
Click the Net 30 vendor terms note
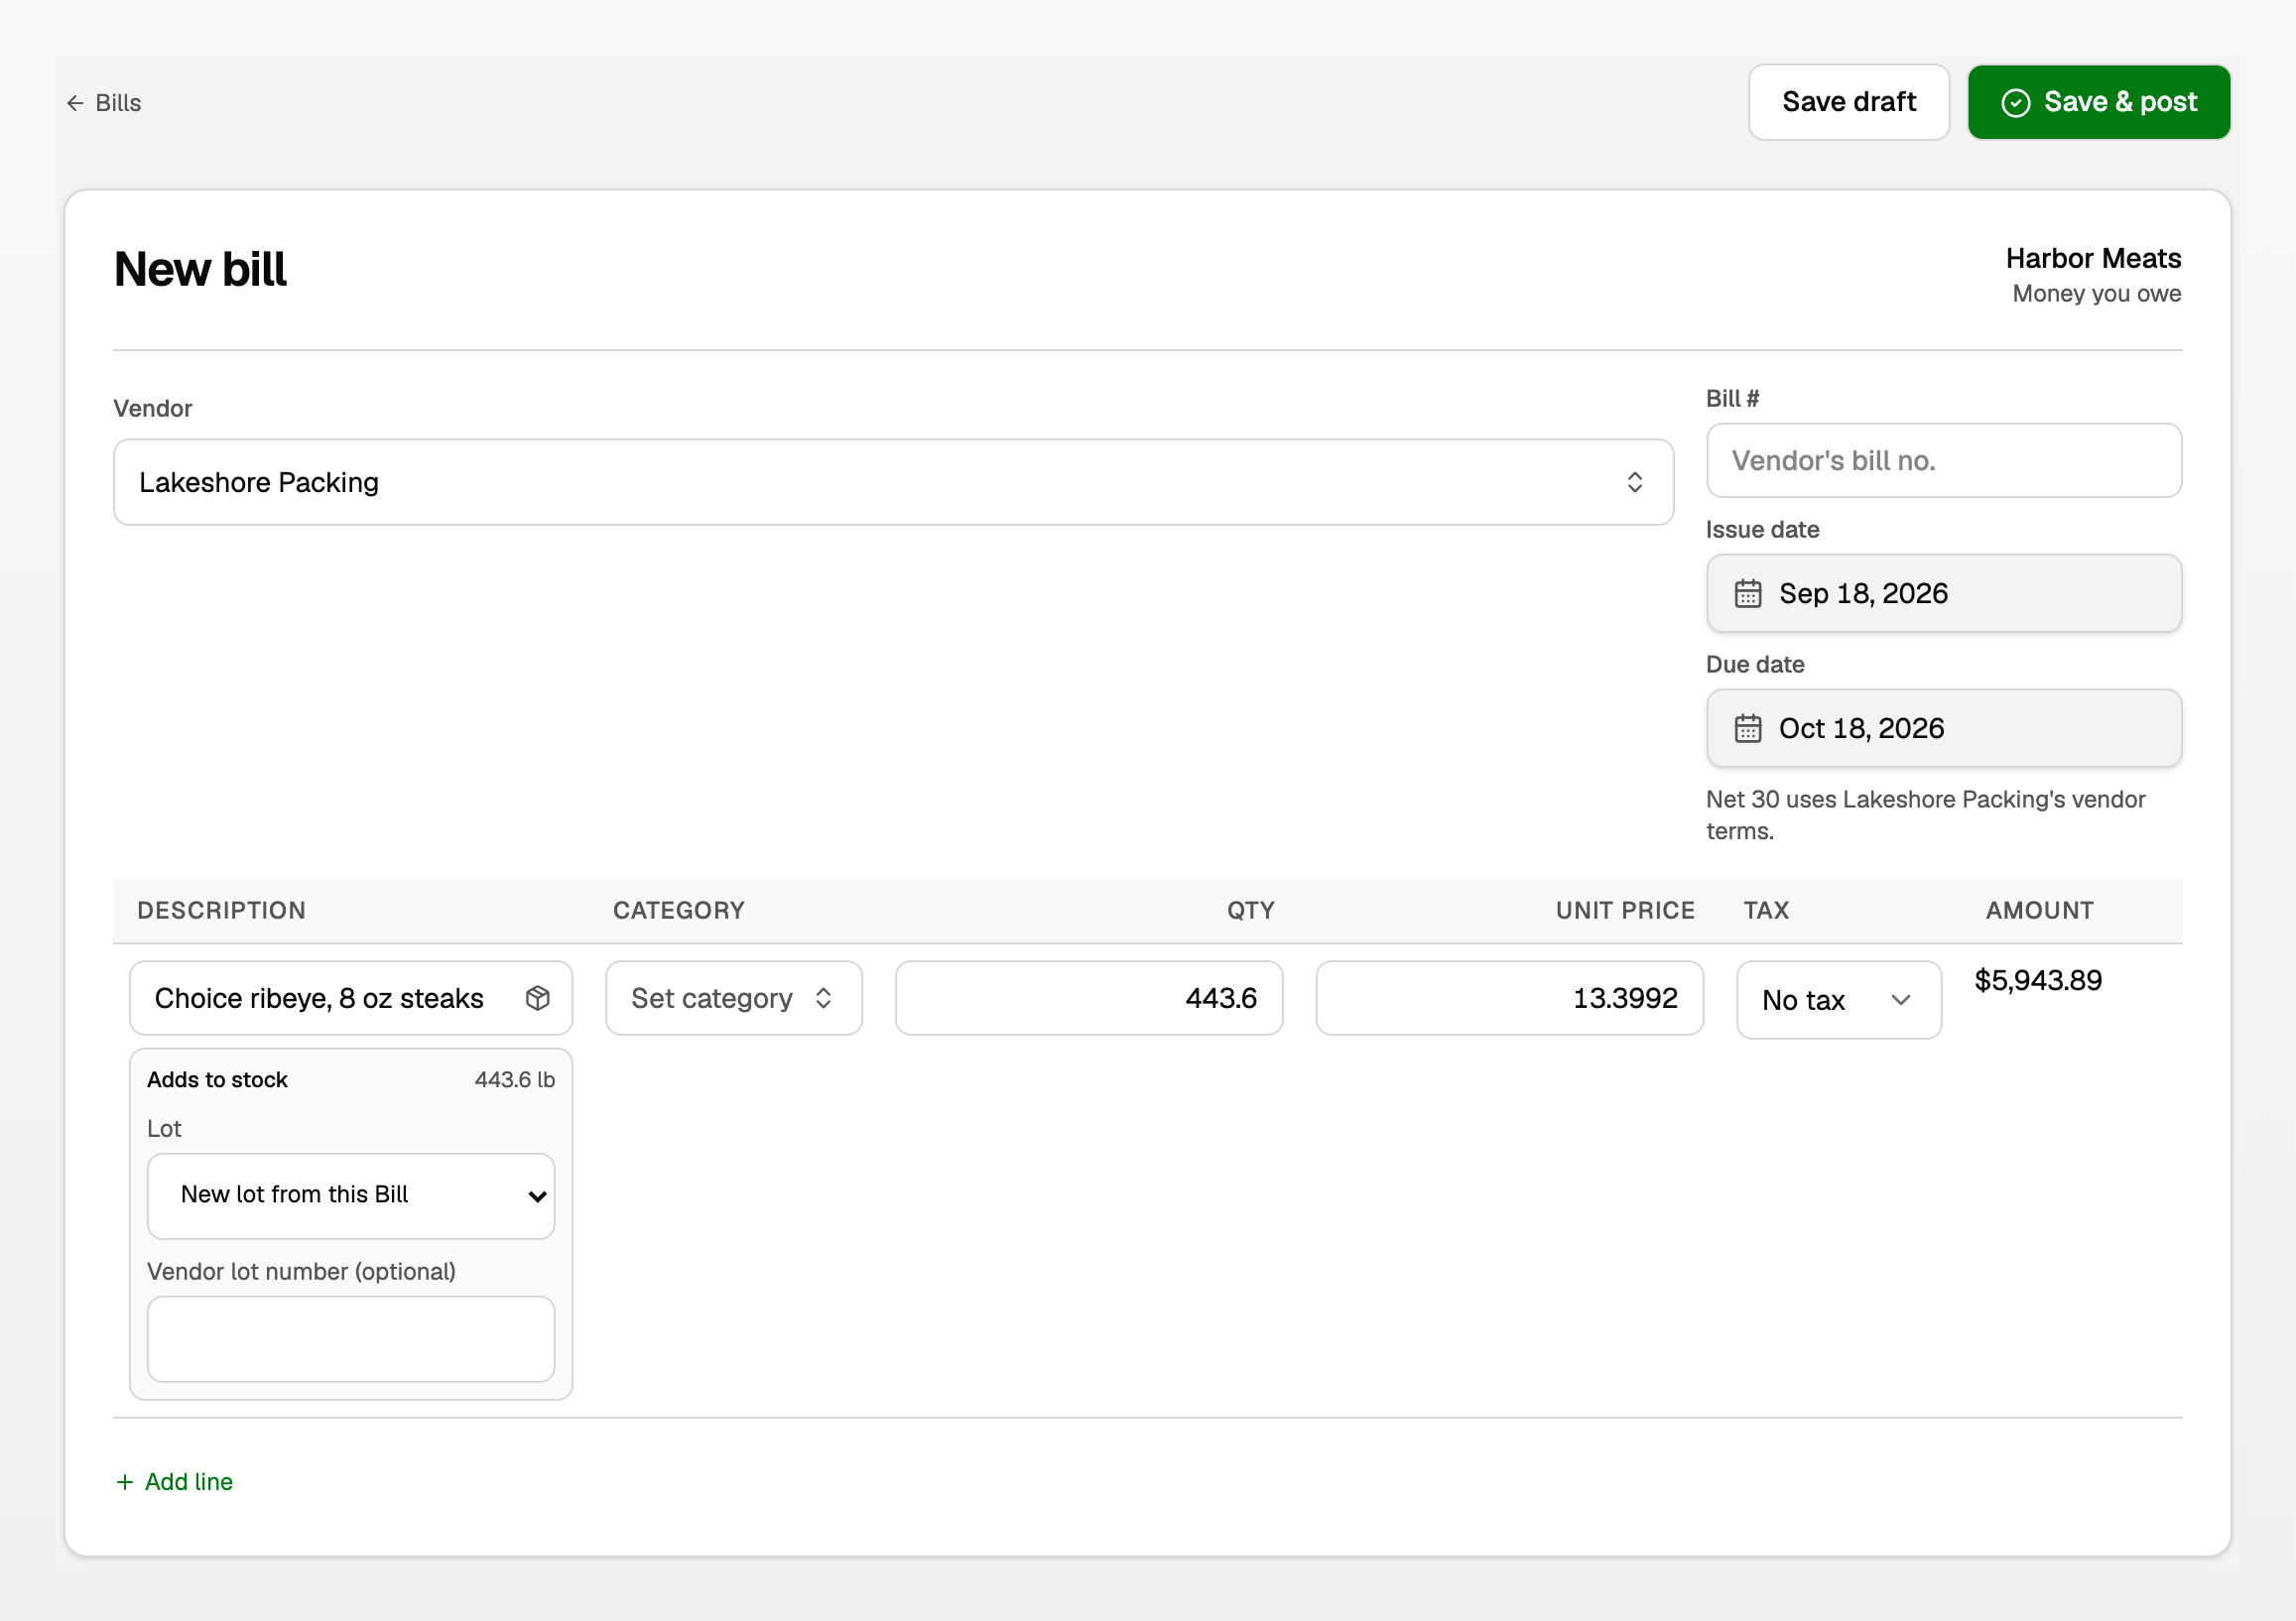(1925, 815)
